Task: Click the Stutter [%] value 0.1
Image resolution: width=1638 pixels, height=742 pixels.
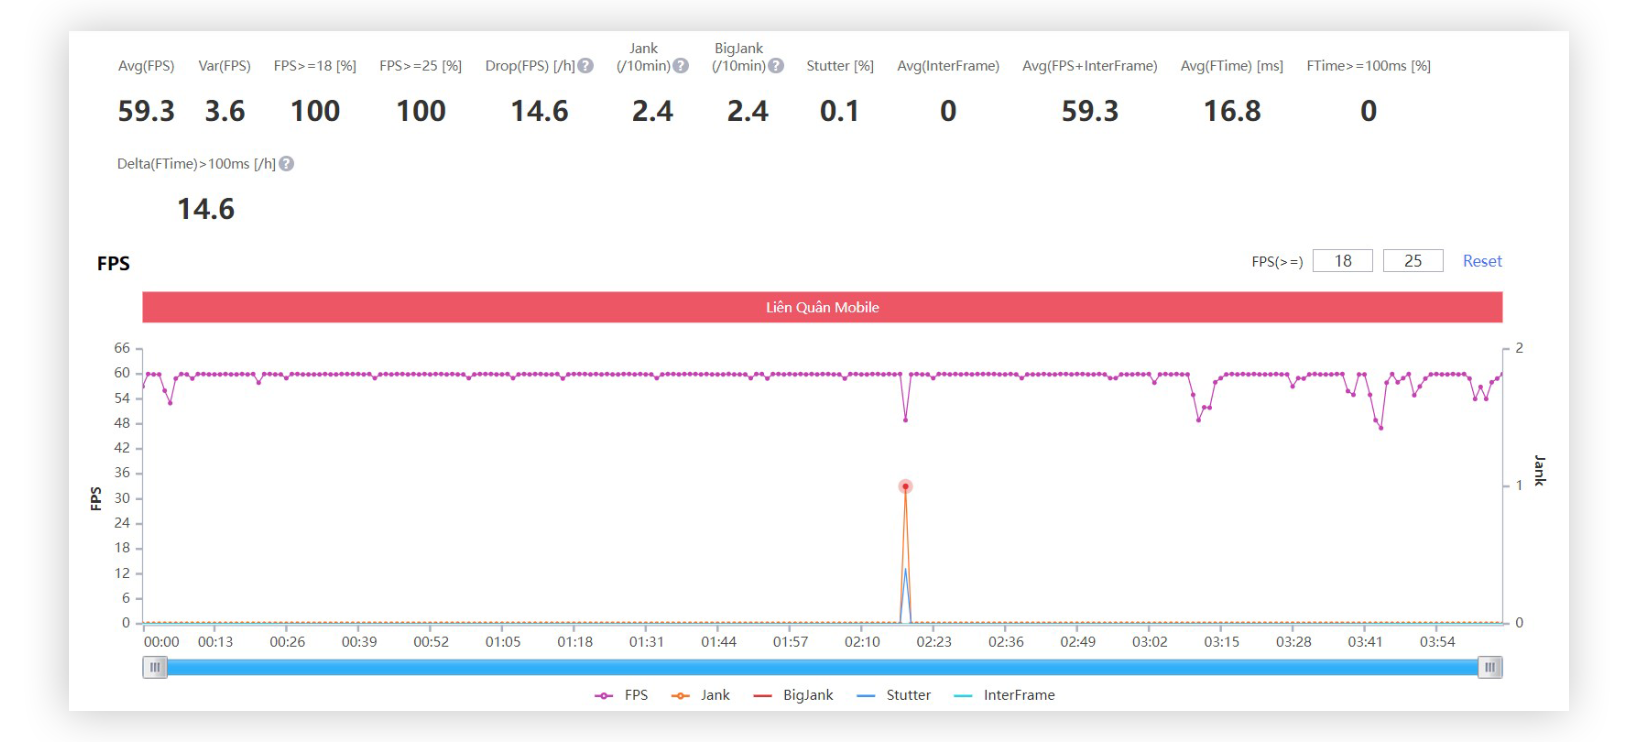Action: click(840, 111)
